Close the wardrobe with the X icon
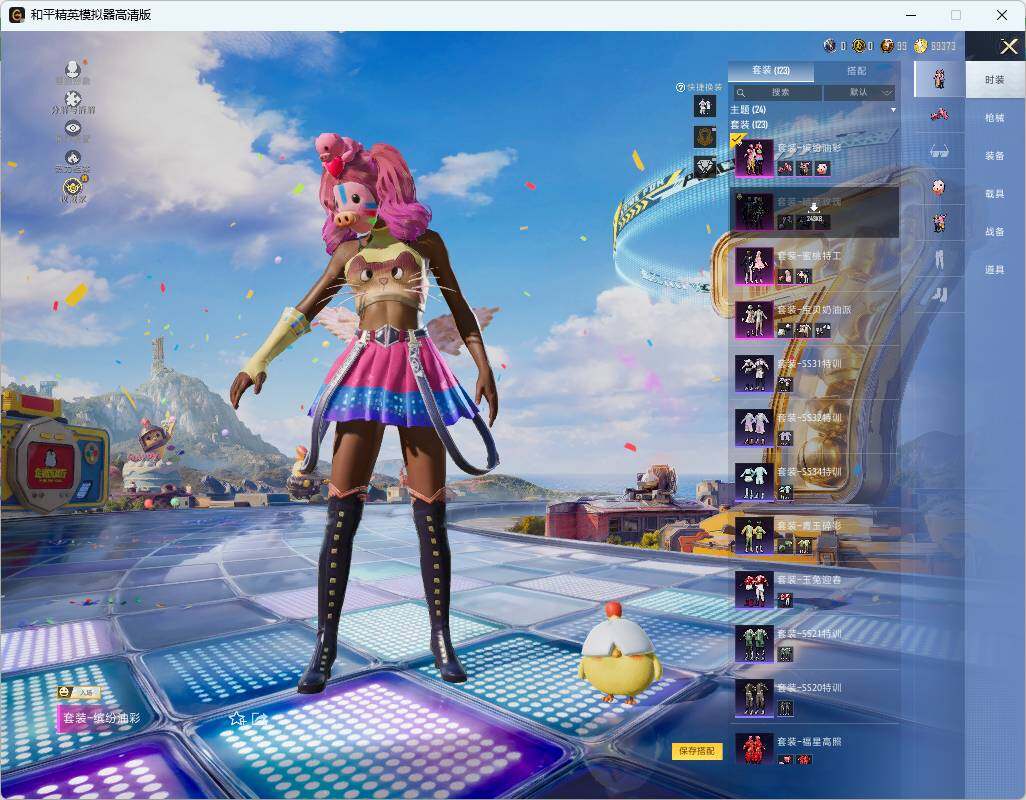 [1008, 46]
